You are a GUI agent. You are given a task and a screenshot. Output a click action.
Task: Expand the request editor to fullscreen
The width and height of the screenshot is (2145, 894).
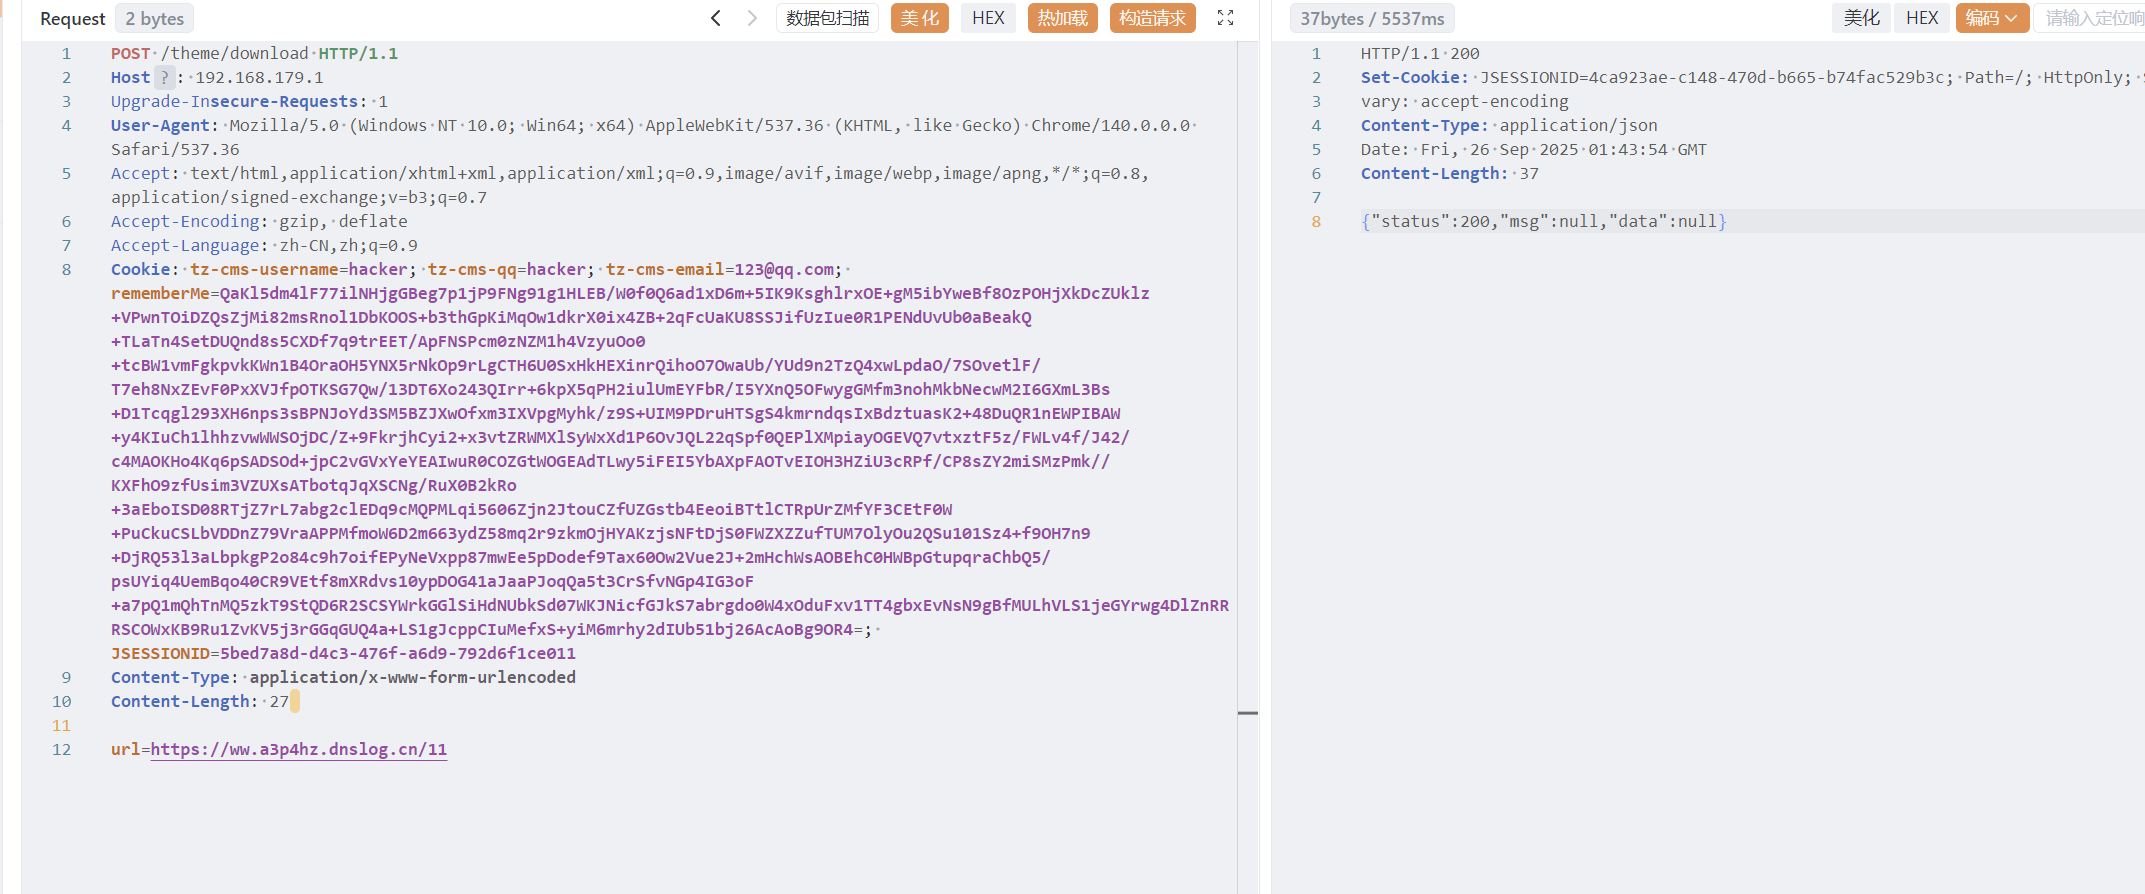1225,18
